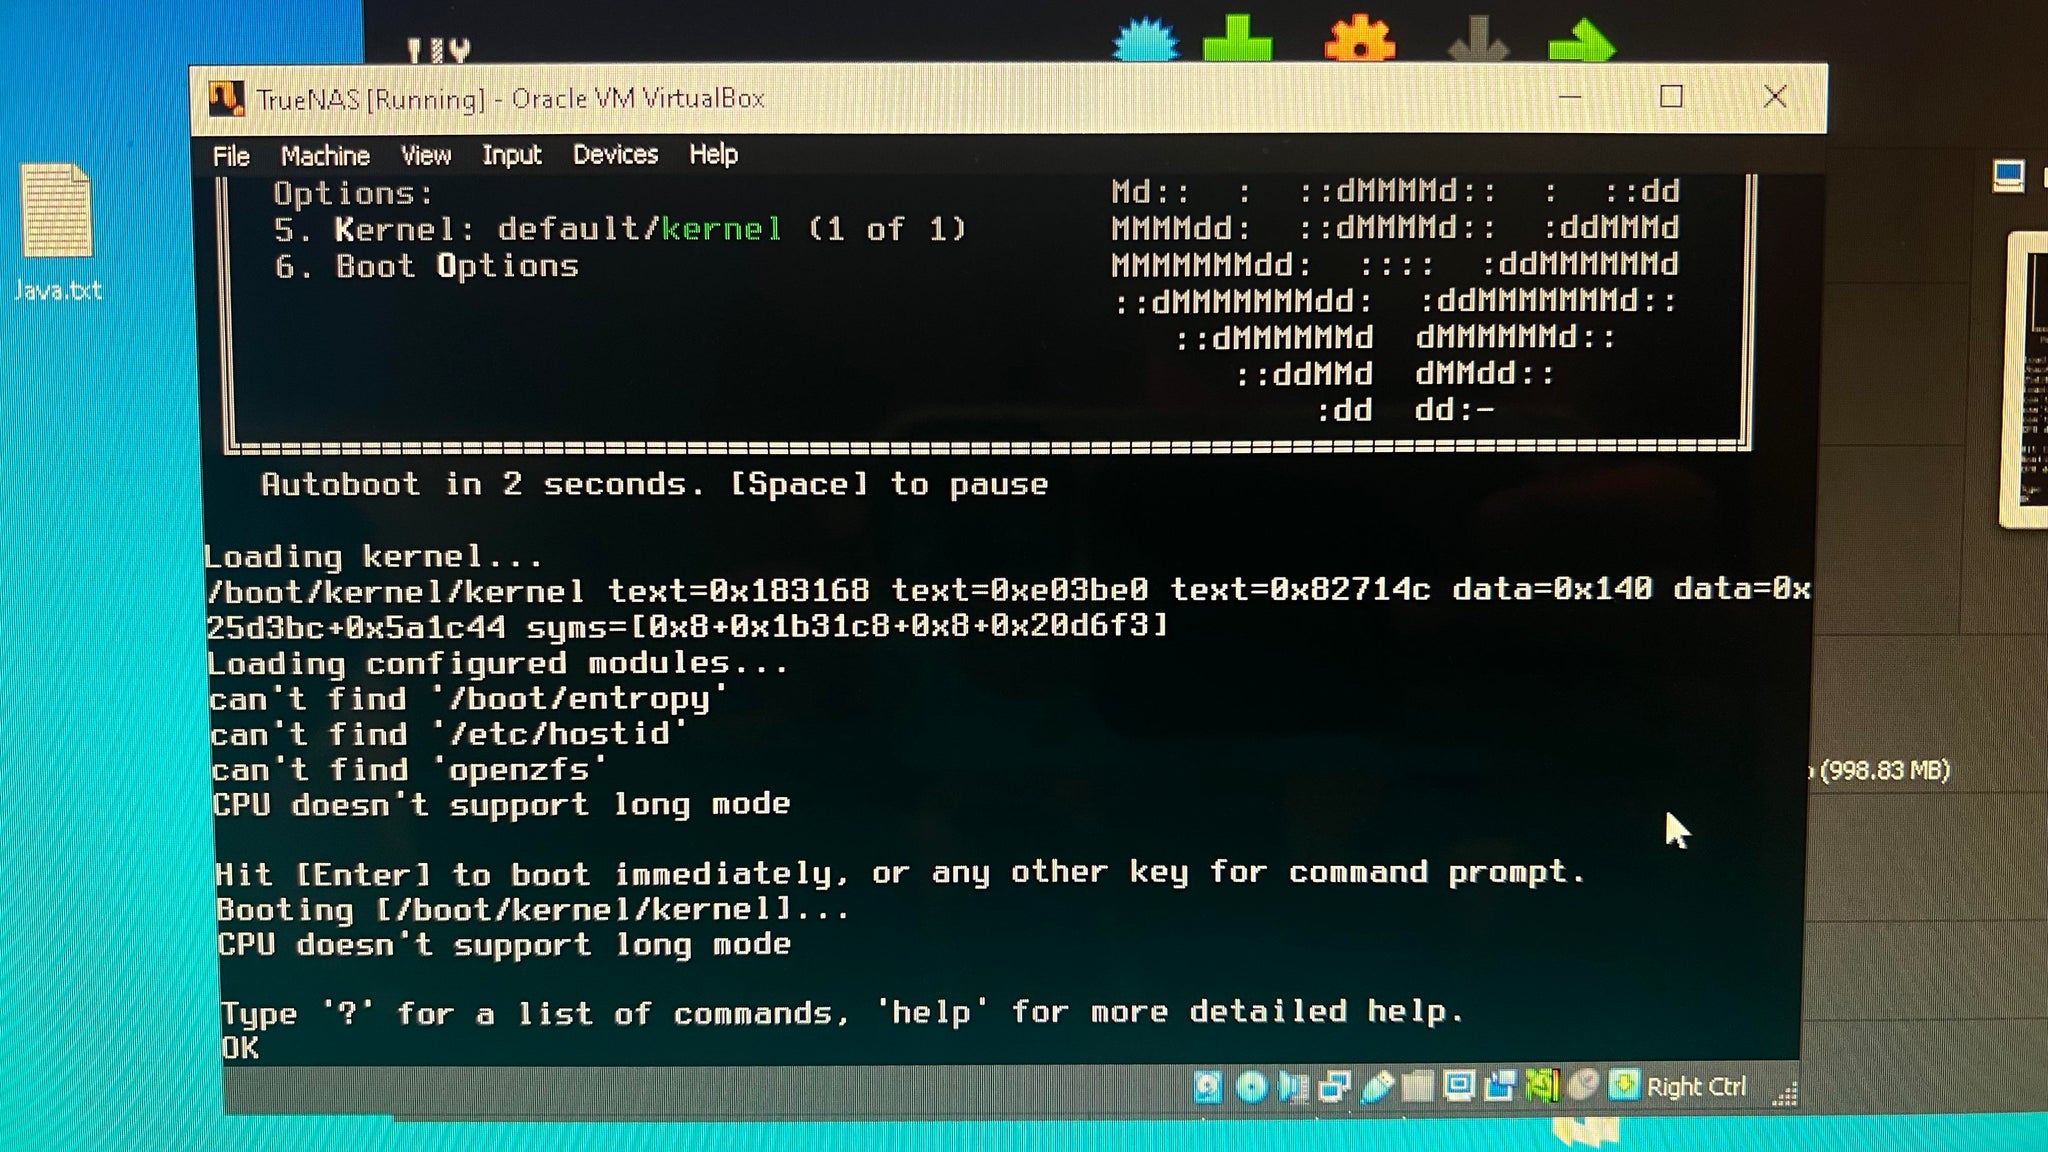The height and width of the screenshot is (1152, 2048).
Task: Click "can't find '/boot/entropy'" line
Action: point(468,698)
